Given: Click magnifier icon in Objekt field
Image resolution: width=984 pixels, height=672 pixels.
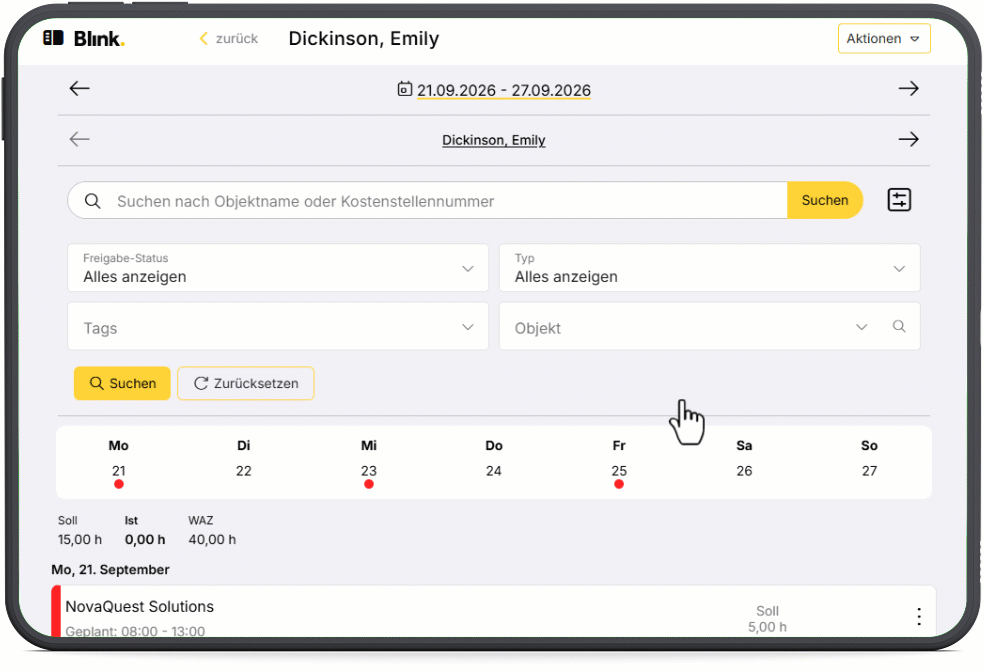Looking at the screenshot, I should 899,326.
